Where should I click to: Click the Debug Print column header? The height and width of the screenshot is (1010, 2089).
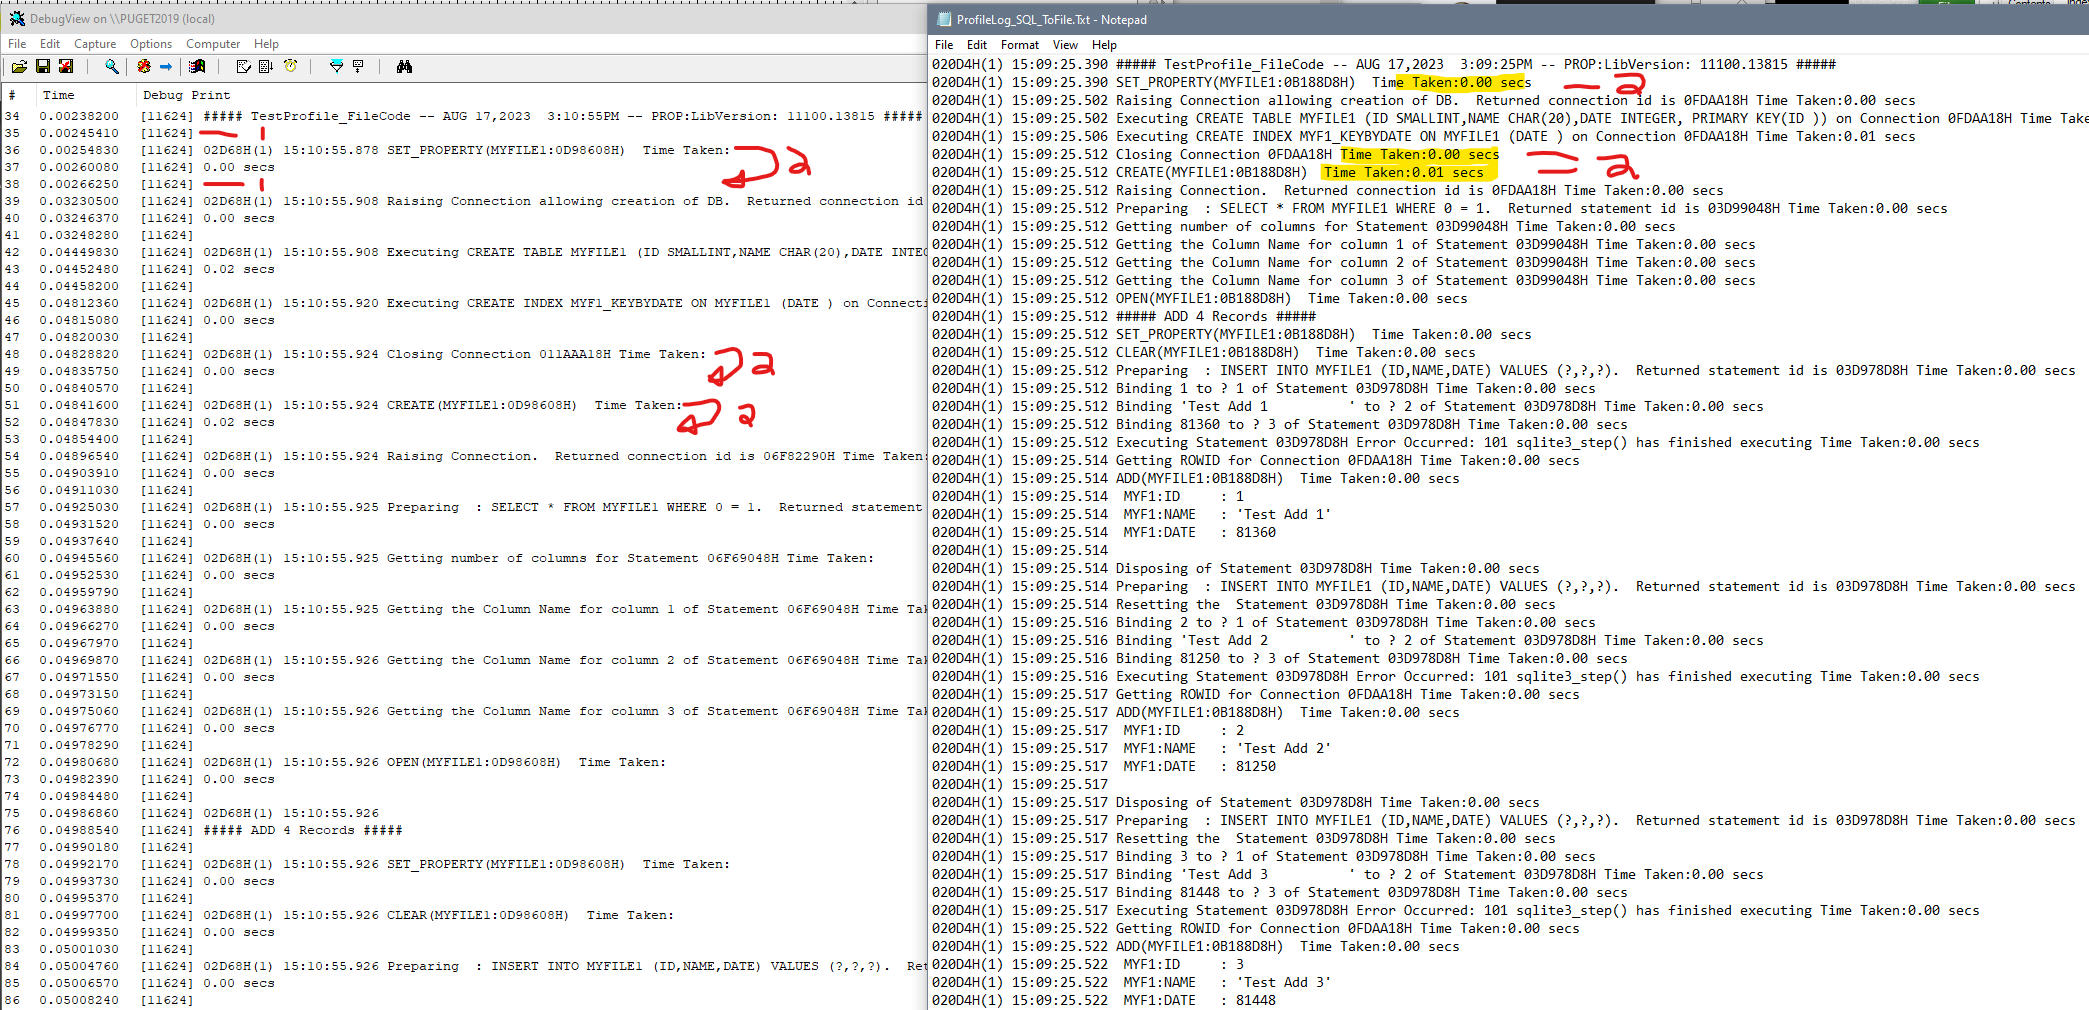point(186,95)
